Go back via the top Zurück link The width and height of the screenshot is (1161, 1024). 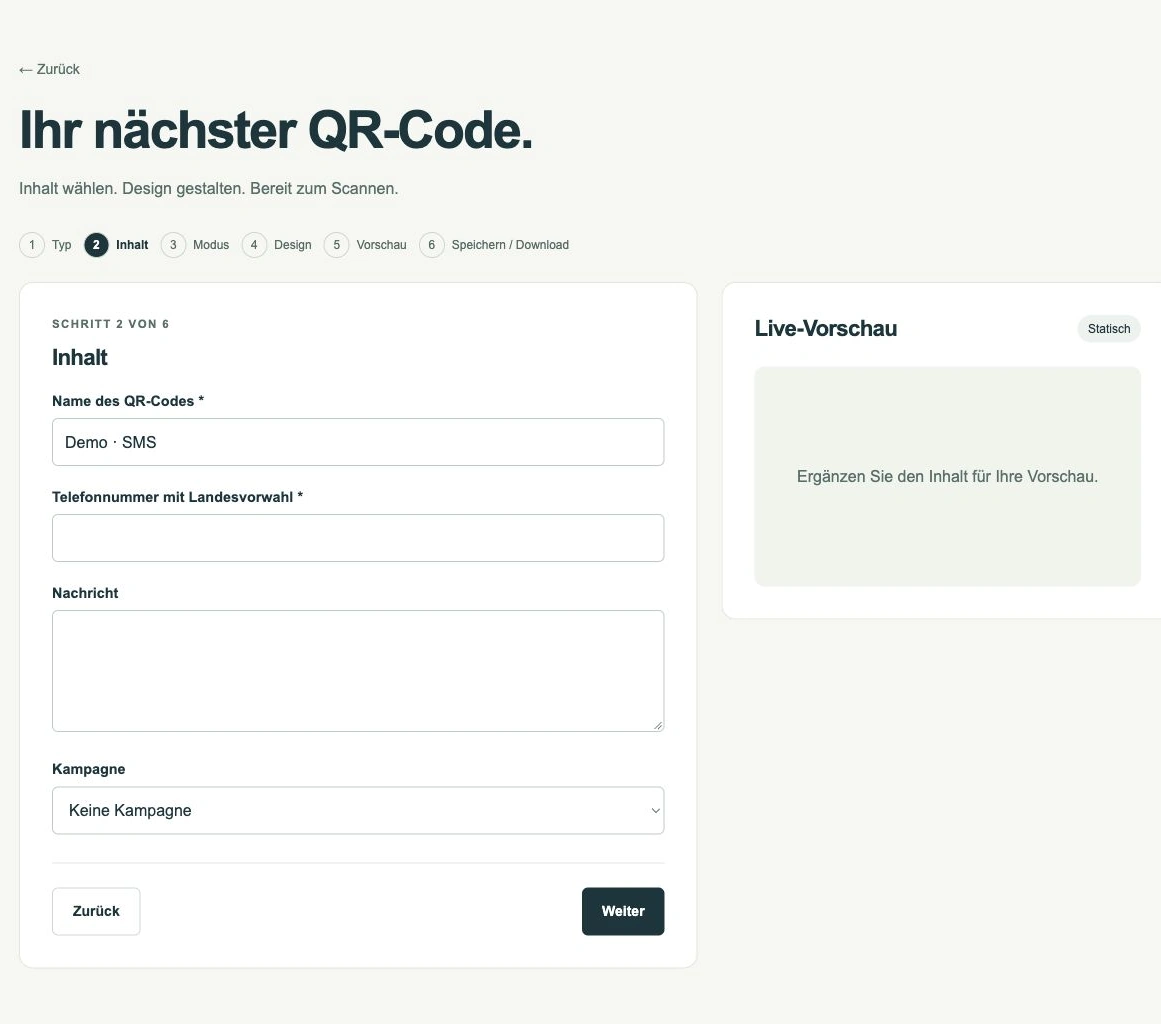(x=49, y=69)
